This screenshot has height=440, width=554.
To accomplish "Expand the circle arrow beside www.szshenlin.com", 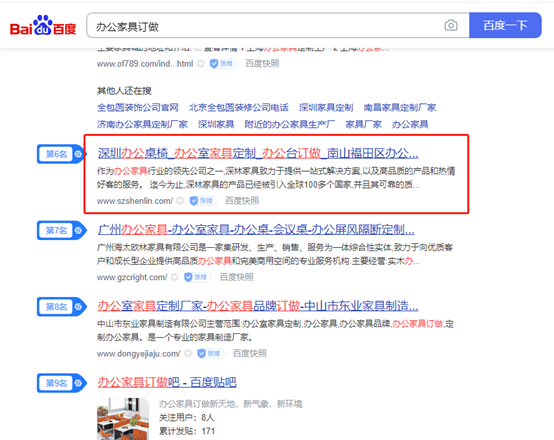I will (x=180, y=201).
